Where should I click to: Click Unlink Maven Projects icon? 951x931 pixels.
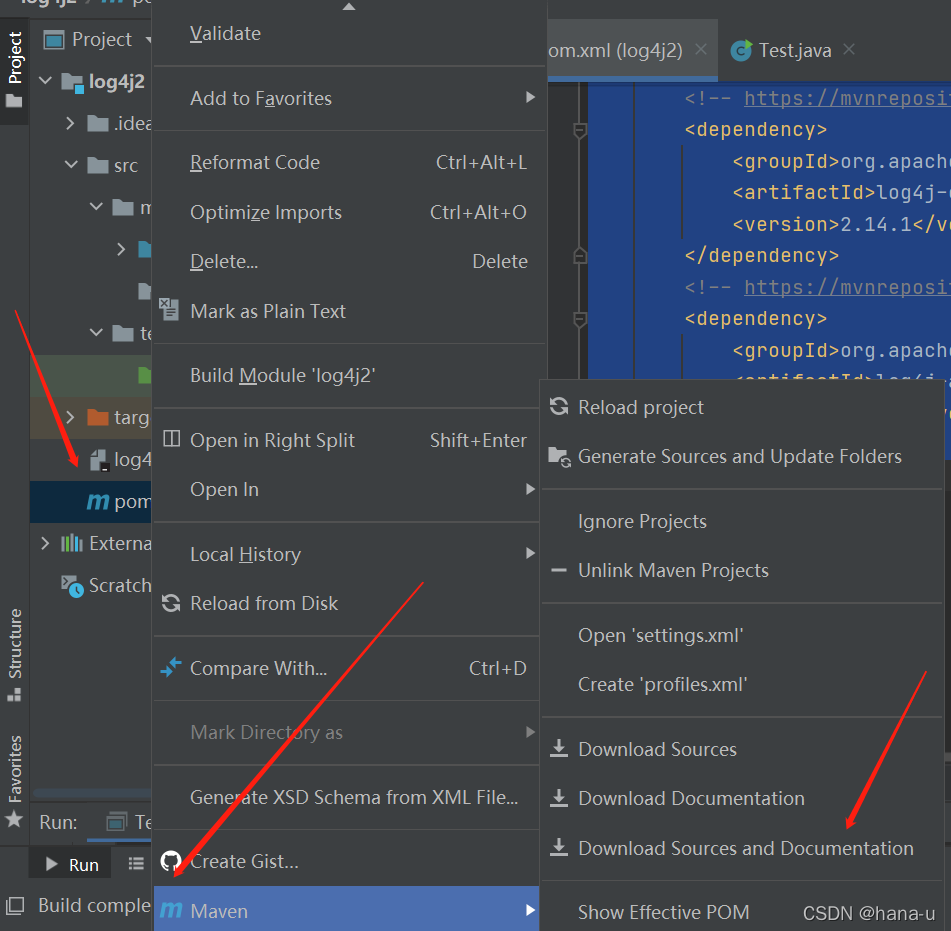click(559, 570)
